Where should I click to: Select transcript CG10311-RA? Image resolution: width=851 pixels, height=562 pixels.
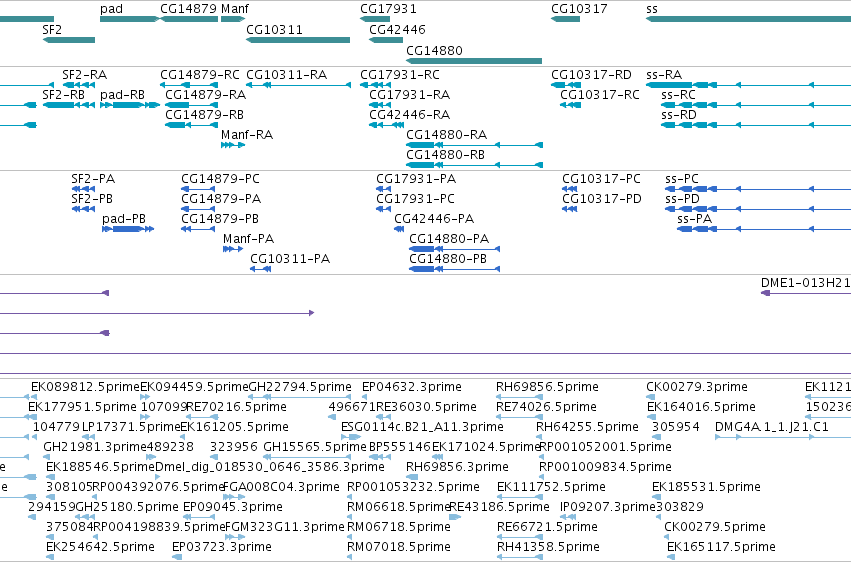pyautogui.click(x=287, y=75)
